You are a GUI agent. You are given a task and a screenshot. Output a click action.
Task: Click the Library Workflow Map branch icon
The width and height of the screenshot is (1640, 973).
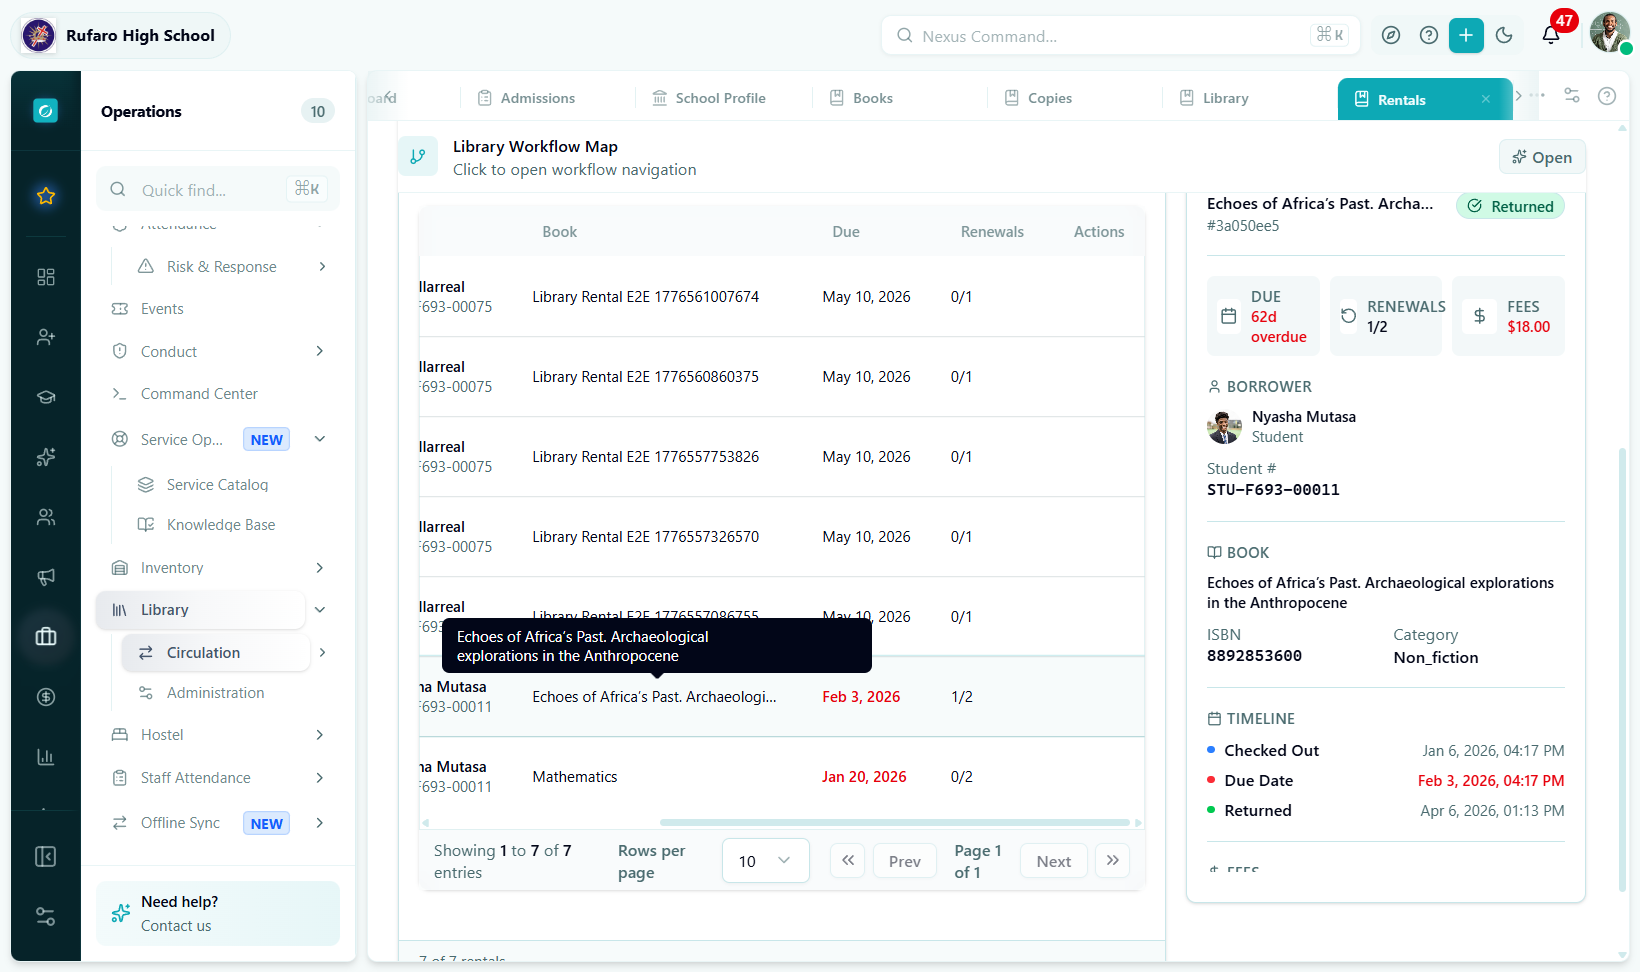tap(418, 156)
